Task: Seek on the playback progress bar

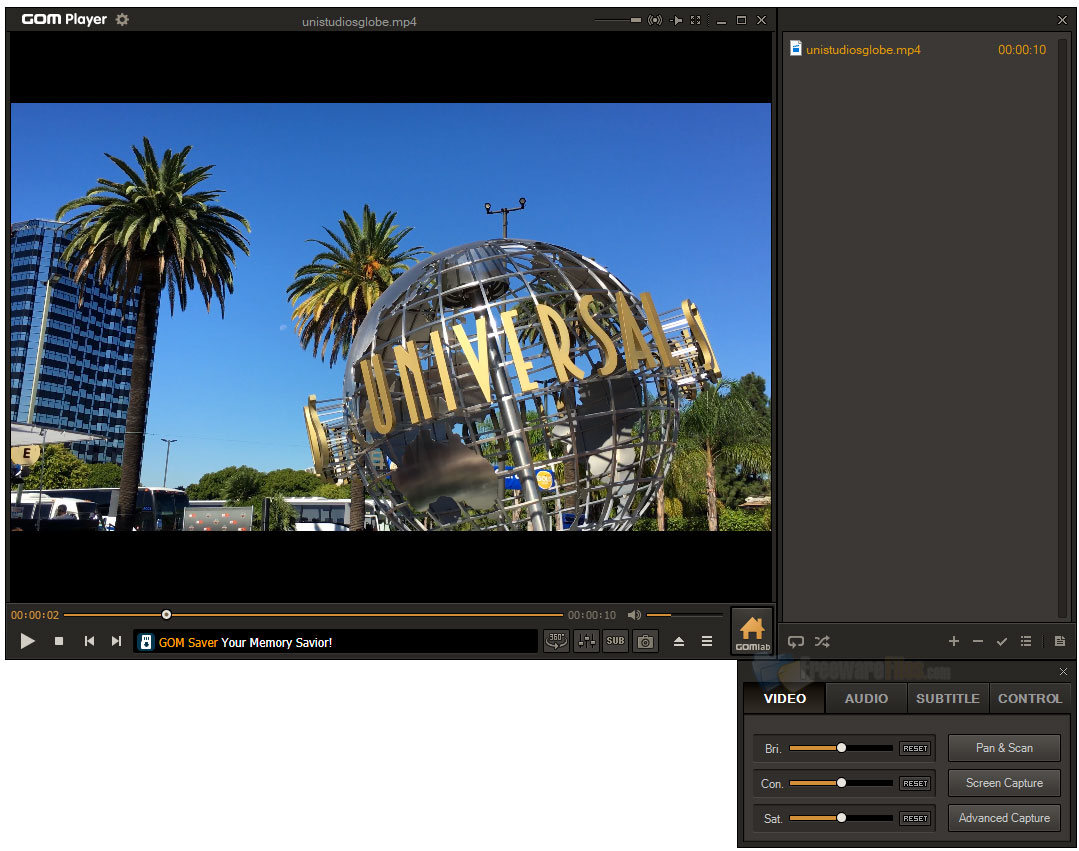Action: (313, 615)
